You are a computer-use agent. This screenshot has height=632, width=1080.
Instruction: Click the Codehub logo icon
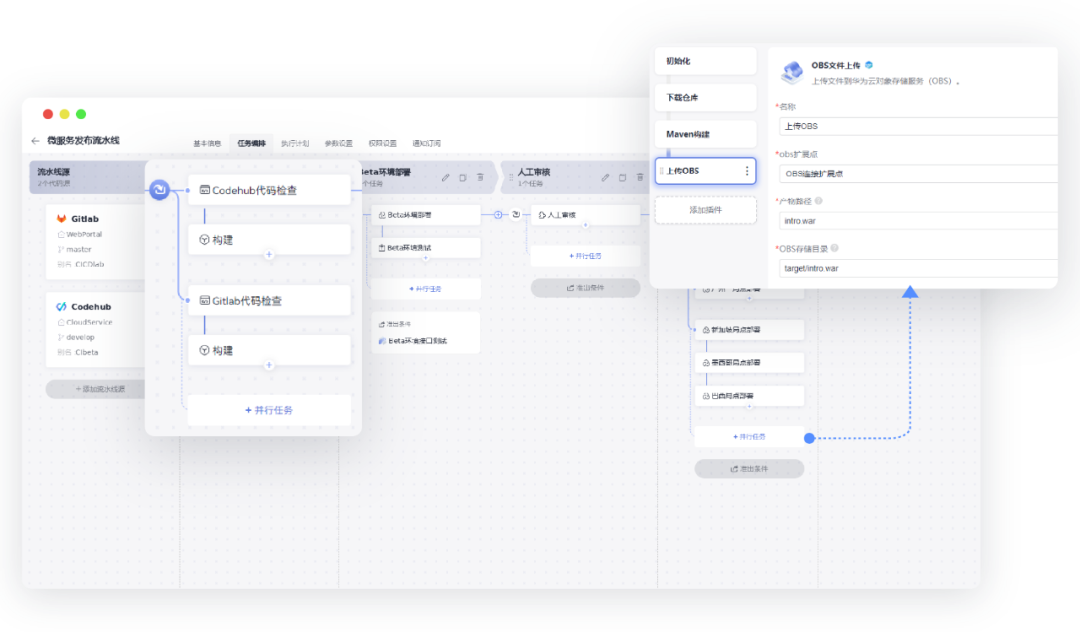pos(61,306)
